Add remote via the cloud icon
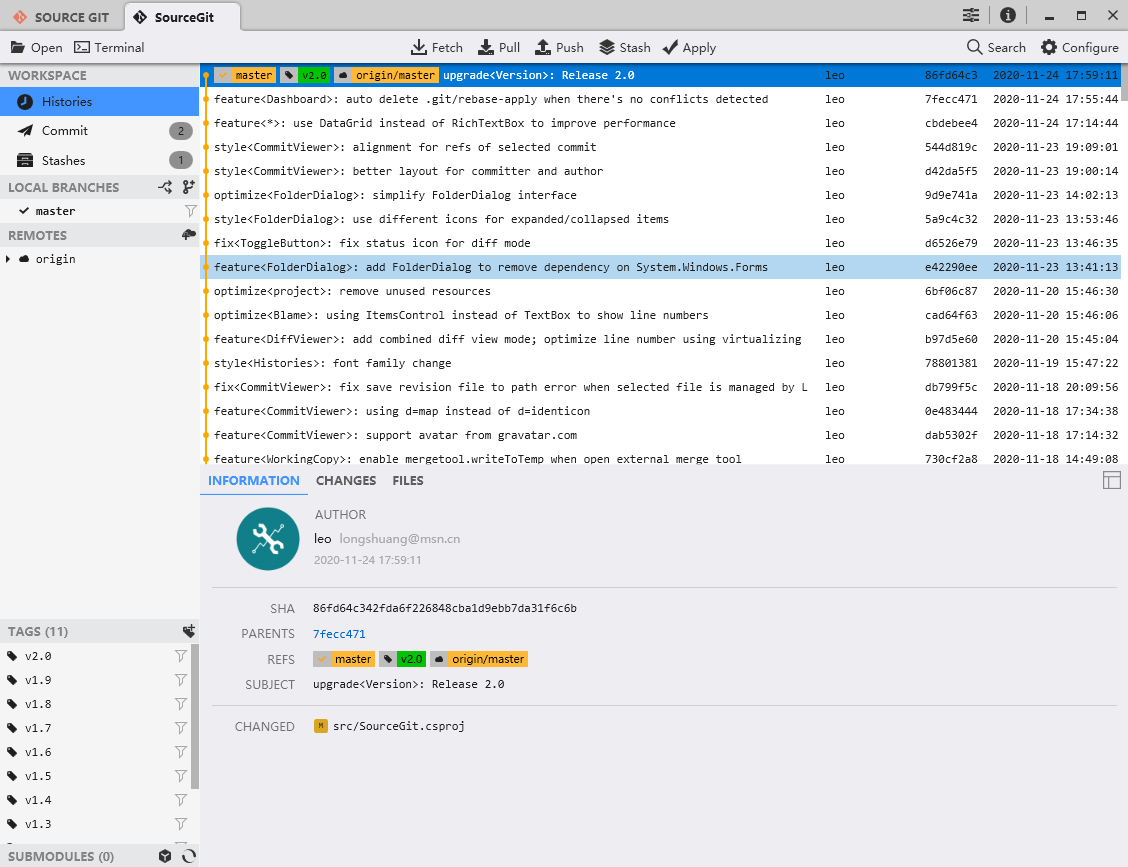 [x=188, y=235]
